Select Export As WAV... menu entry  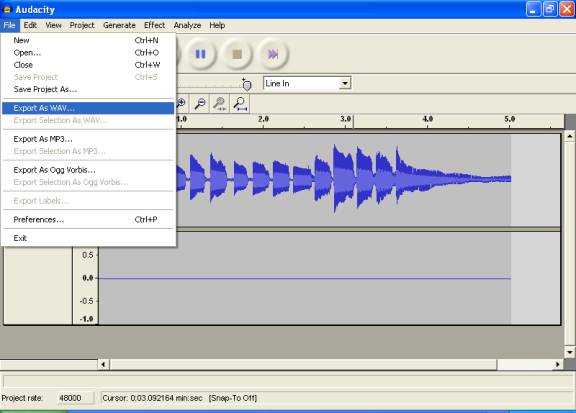(88, 108)
